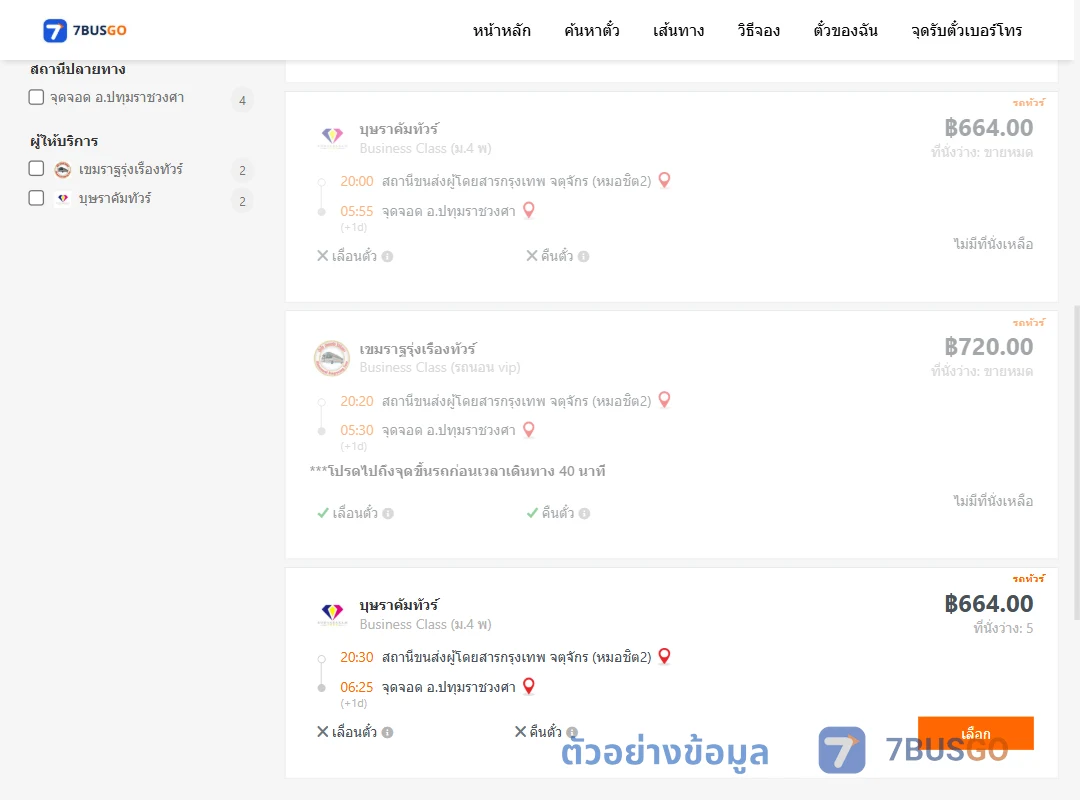Check the เขมราฐรุ่งเรืองทัวร์ operator filter

click(x=37, y=169)
